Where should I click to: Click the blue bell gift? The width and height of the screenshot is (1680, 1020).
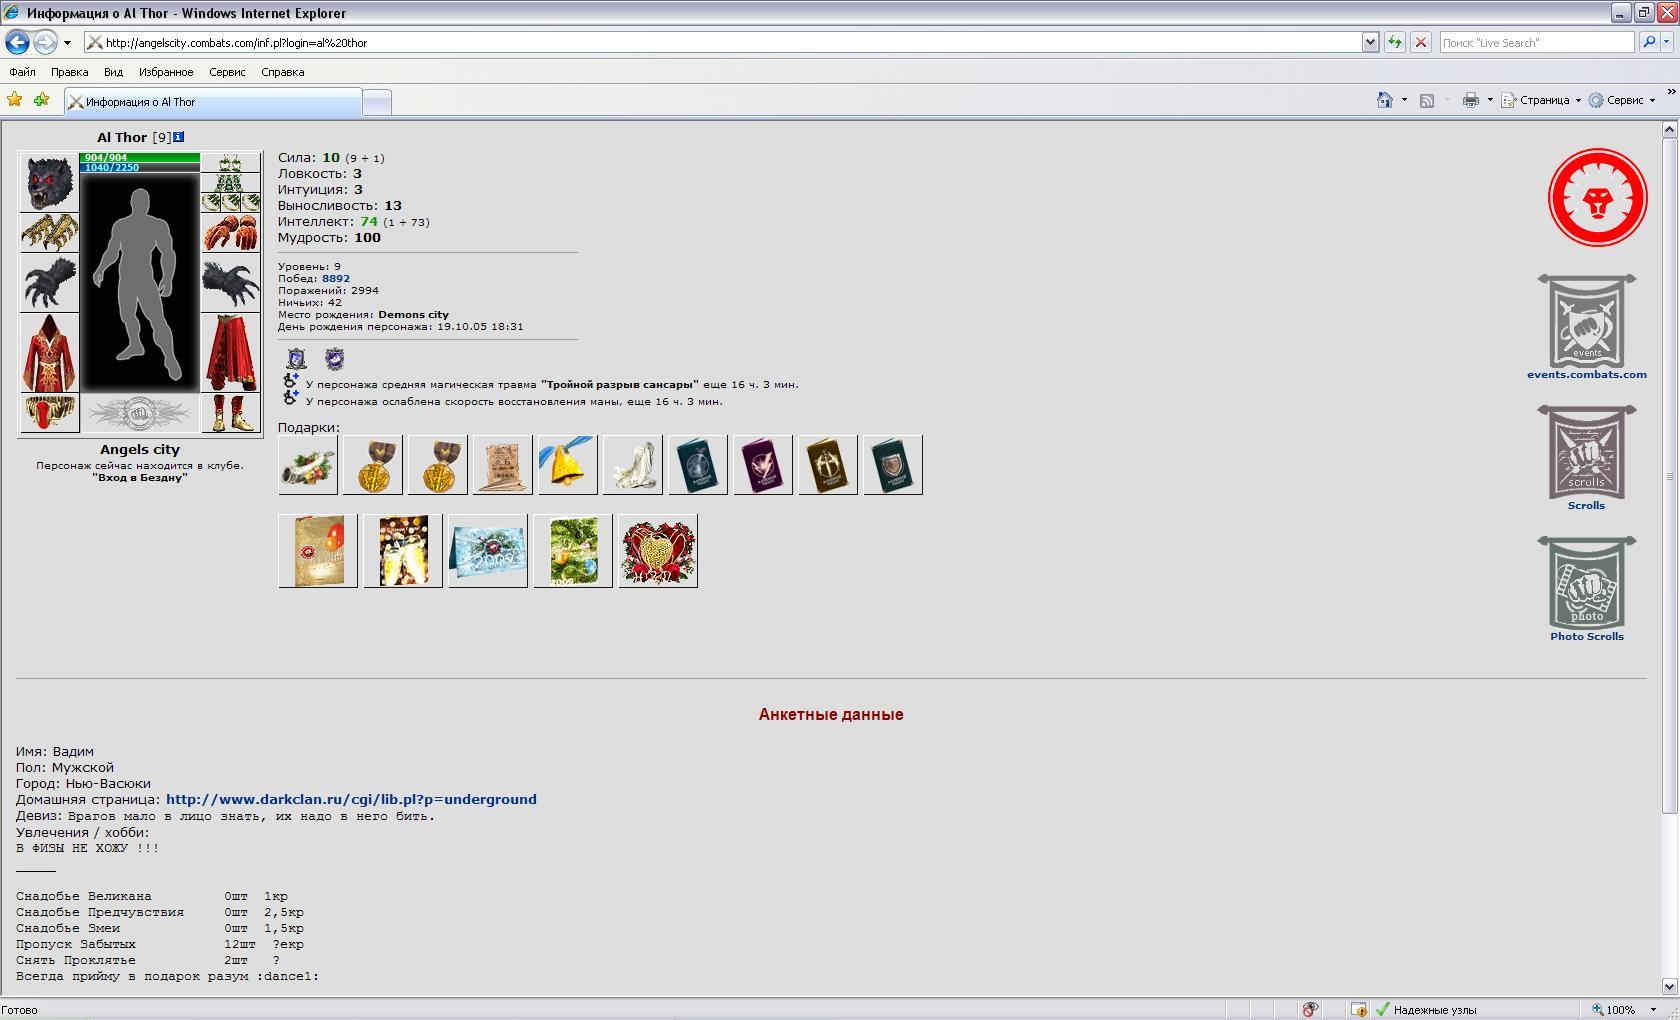pos(568,465)
